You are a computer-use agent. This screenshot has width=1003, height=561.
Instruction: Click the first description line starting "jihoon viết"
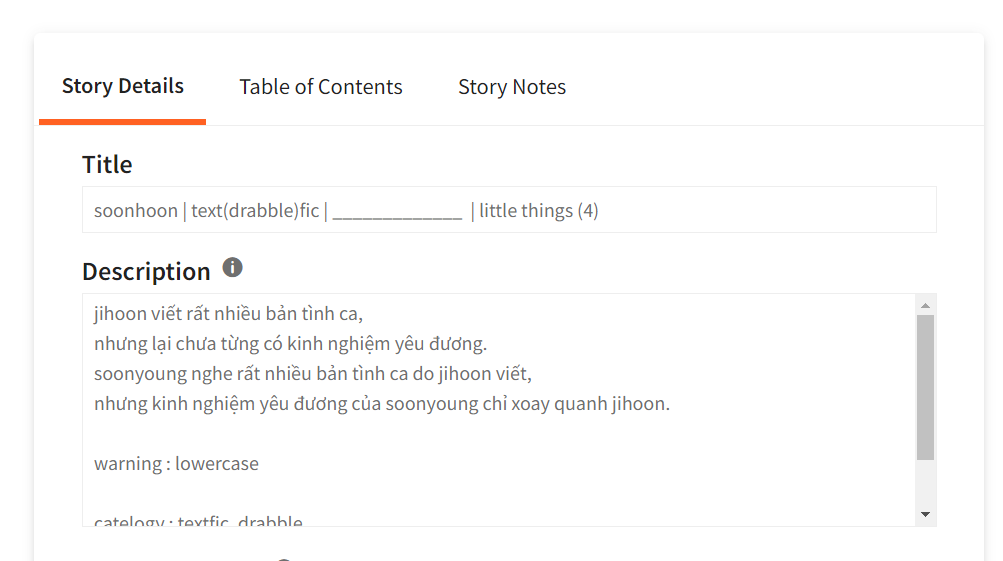tap(228, 314)
